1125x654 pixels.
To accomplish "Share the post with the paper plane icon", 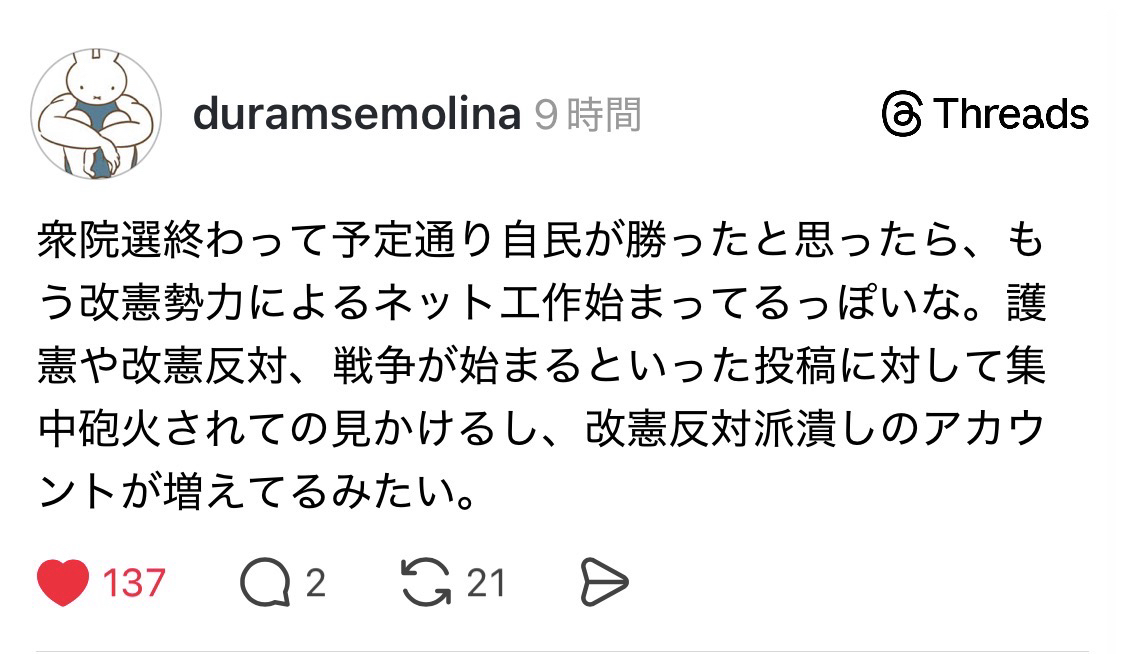I will tap(604, 583).
